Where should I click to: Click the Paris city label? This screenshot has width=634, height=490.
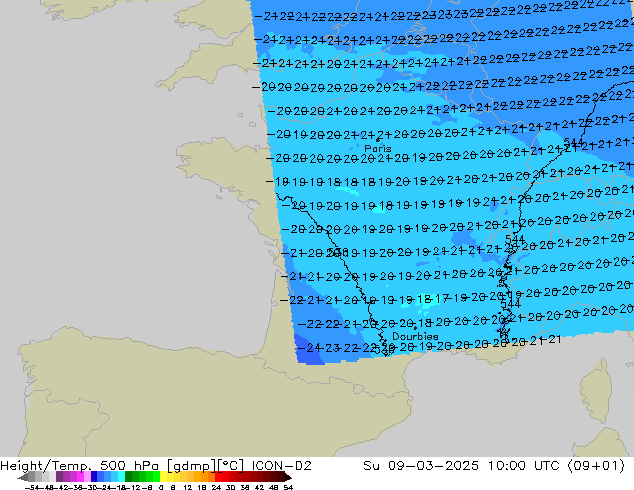click(x=378, y=148)
